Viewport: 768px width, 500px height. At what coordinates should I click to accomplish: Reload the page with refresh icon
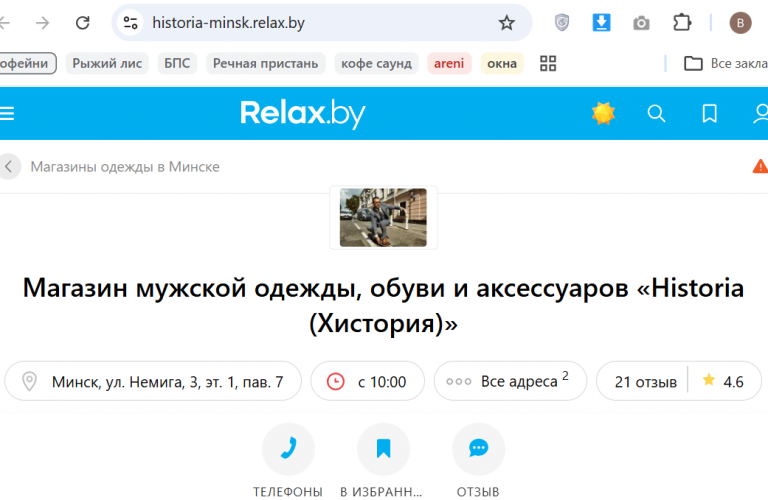(82, 23)
